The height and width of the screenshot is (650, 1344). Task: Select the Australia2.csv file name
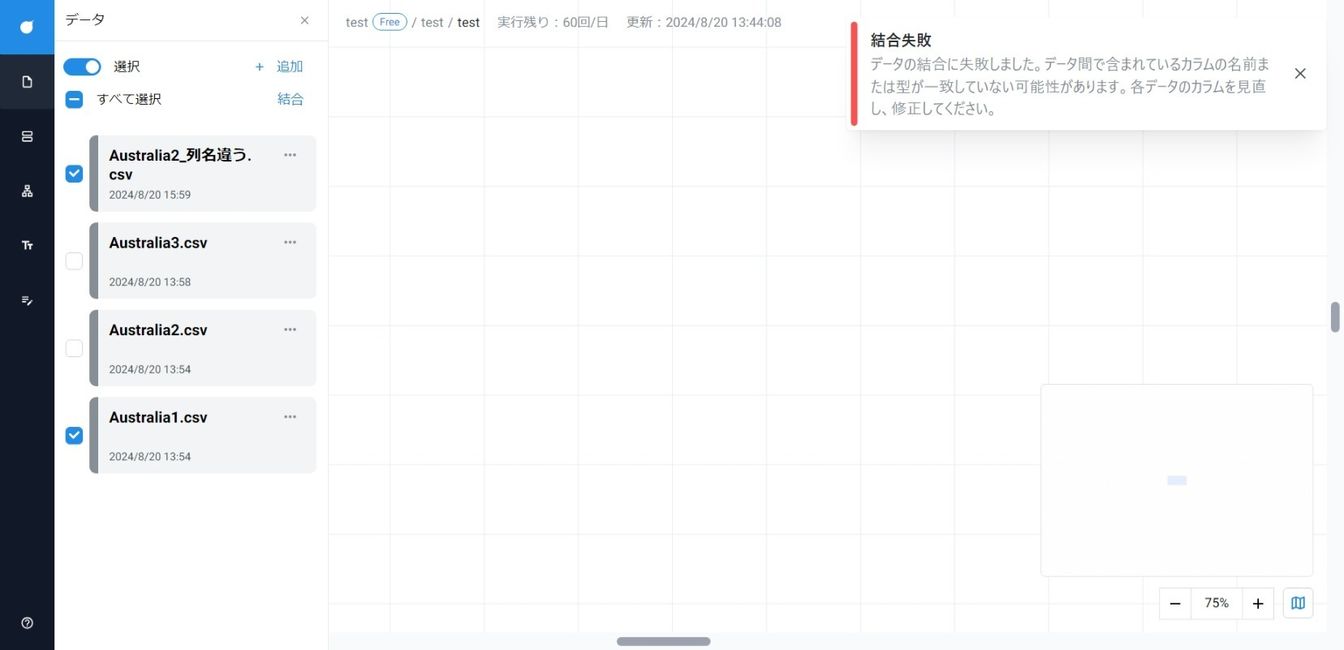pyautogui.click(x=158, y=330)
